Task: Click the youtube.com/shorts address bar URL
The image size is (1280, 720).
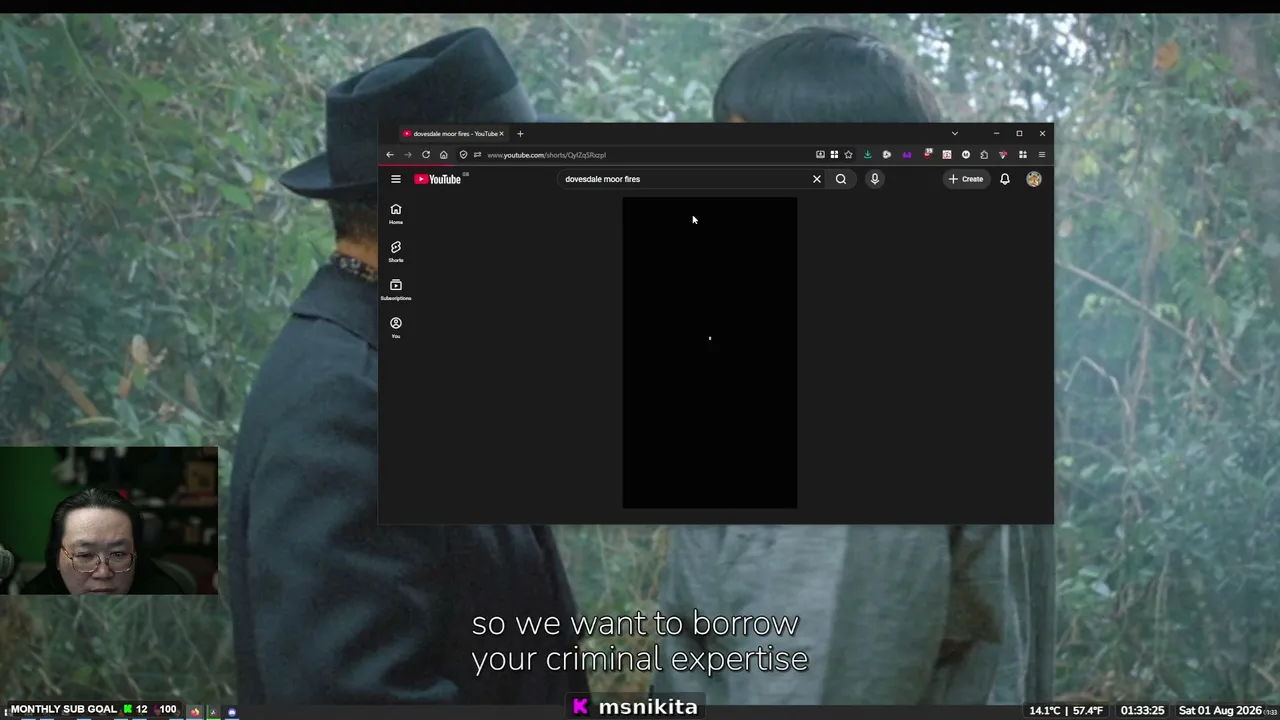Action: click(x=546, y=155)
